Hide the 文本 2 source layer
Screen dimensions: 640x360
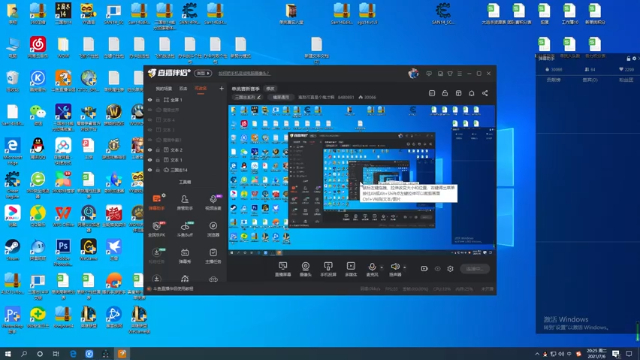pos(150,150)
